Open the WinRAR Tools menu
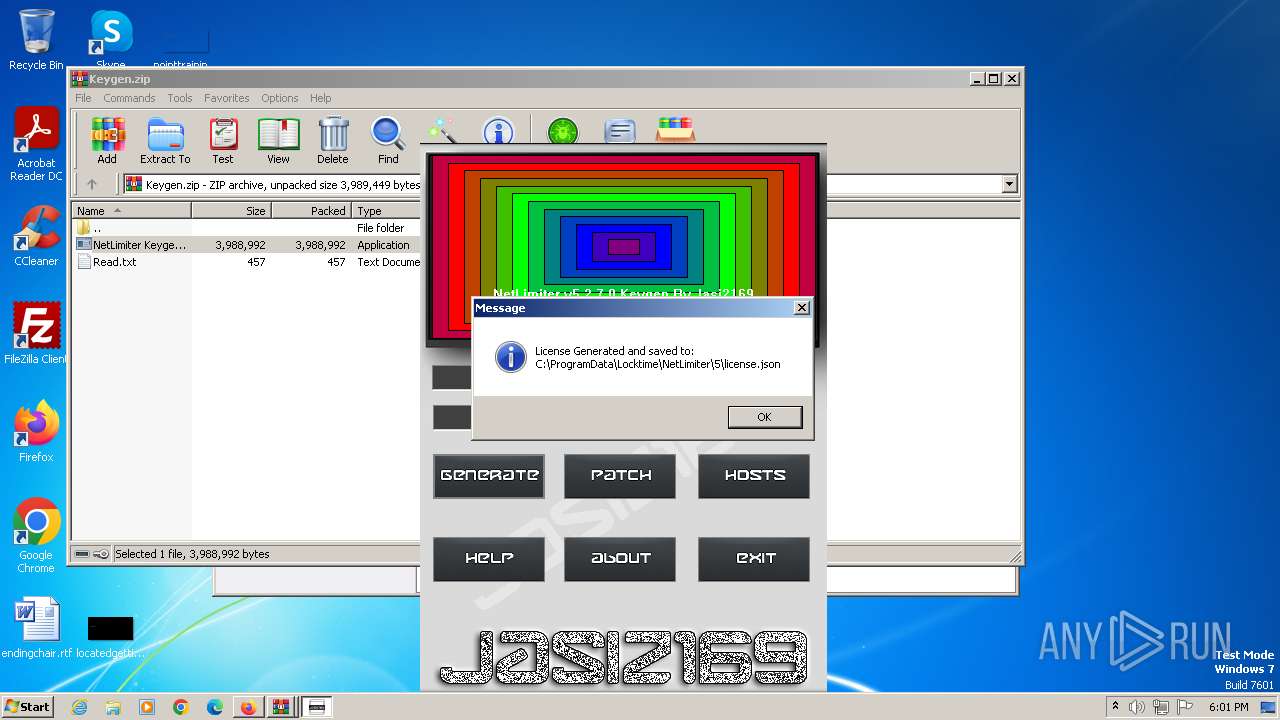Screen dimensions: 1280x720 coord(180,98)
